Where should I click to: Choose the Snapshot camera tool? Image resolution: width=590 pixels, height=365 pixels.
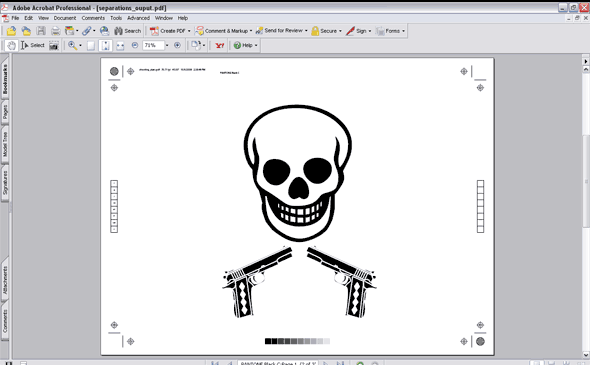pos(54,46)
